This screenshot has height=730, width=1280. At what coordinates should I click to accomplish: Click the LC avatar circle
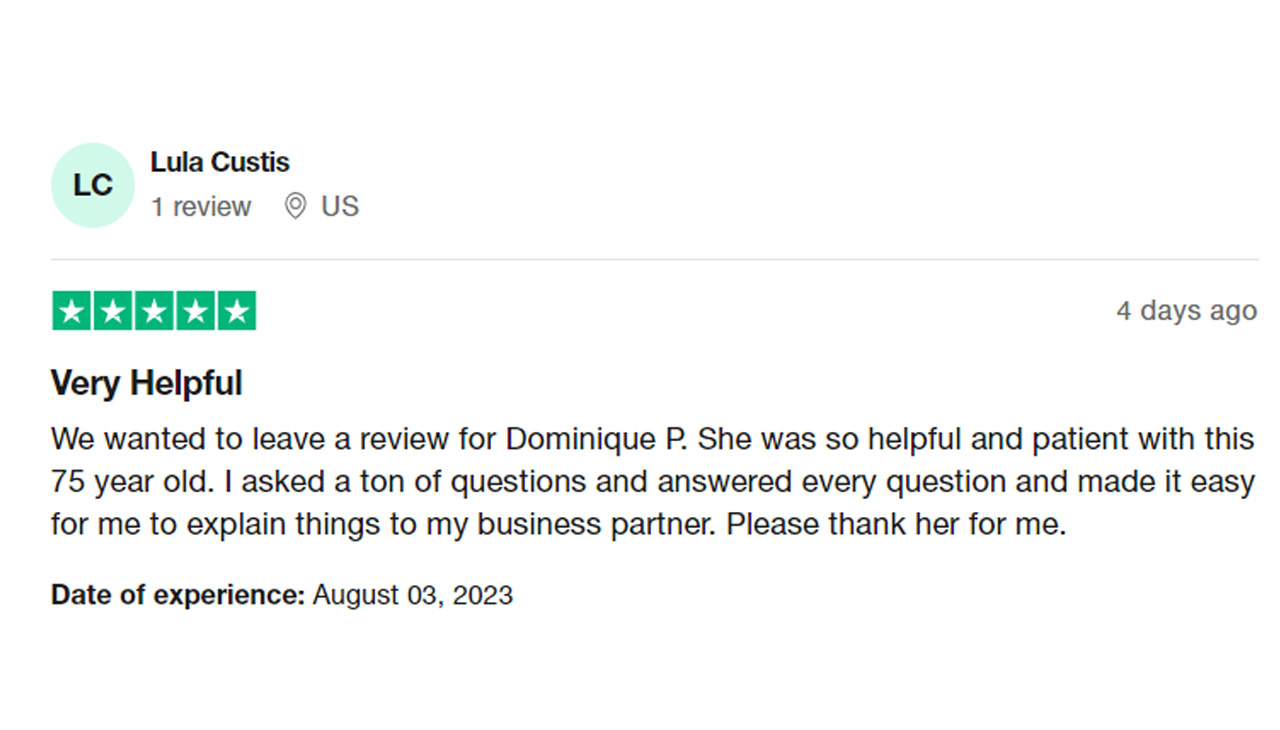tap(93, 185)
